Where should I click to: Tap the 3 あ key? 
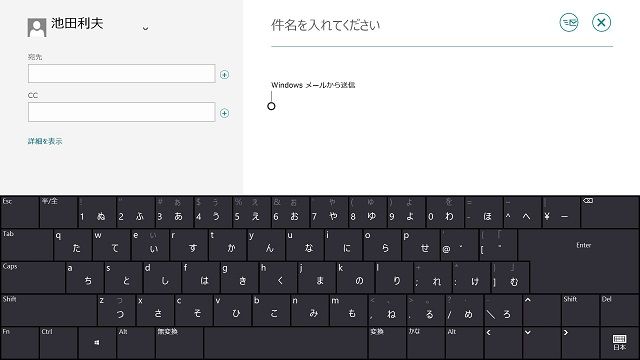[174, 212]
